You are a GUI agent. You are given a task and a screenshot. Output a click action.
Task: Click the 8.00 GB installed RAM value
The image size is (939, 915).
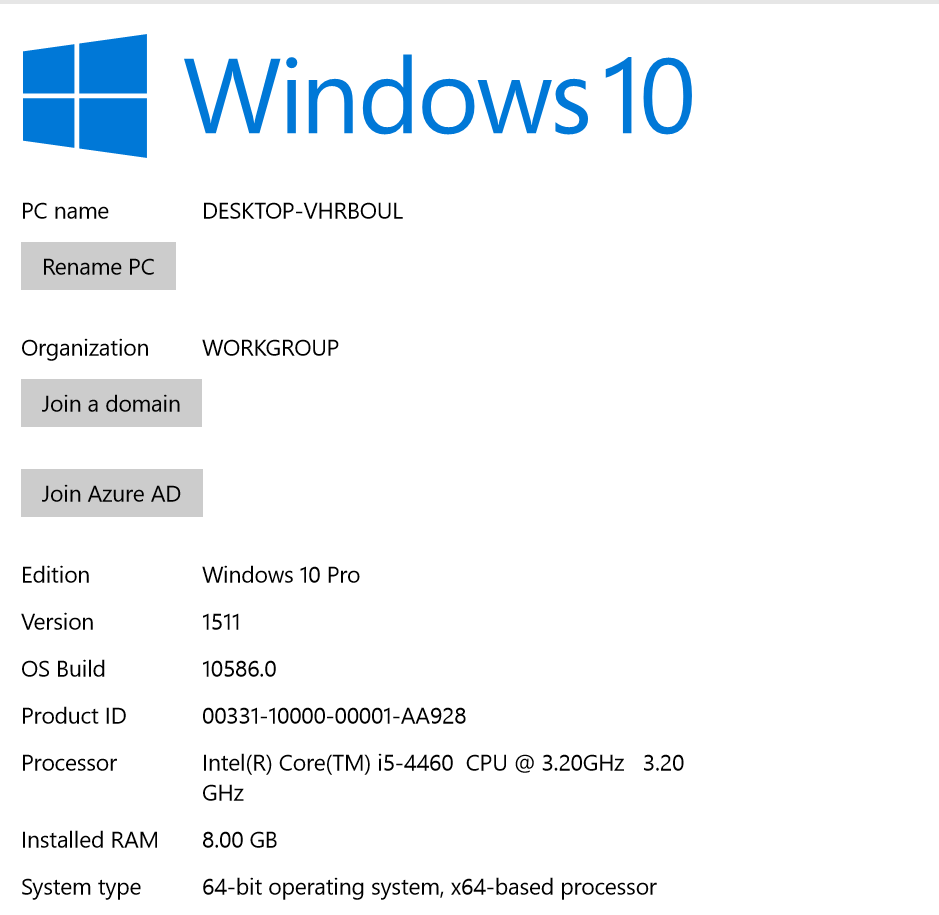[x=240, y=840]
